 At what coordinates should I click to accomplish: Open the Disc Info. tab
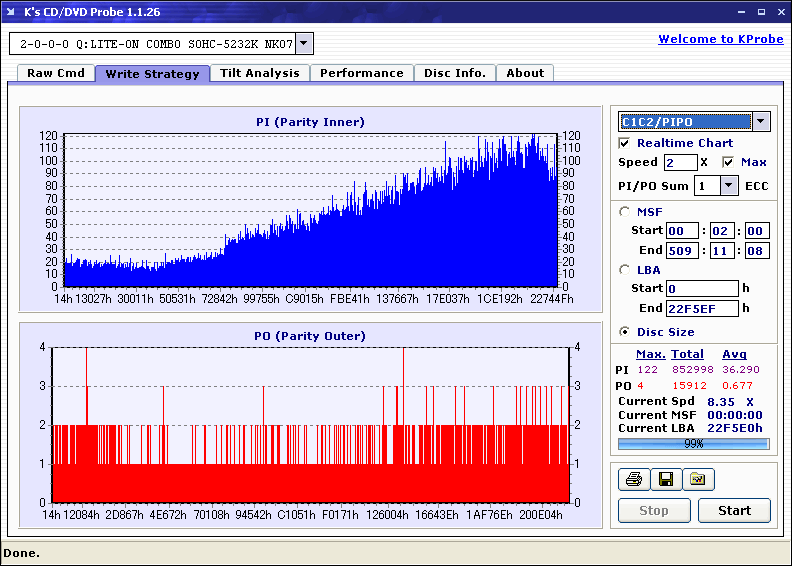pyautogui.click(x=455, y=73)
